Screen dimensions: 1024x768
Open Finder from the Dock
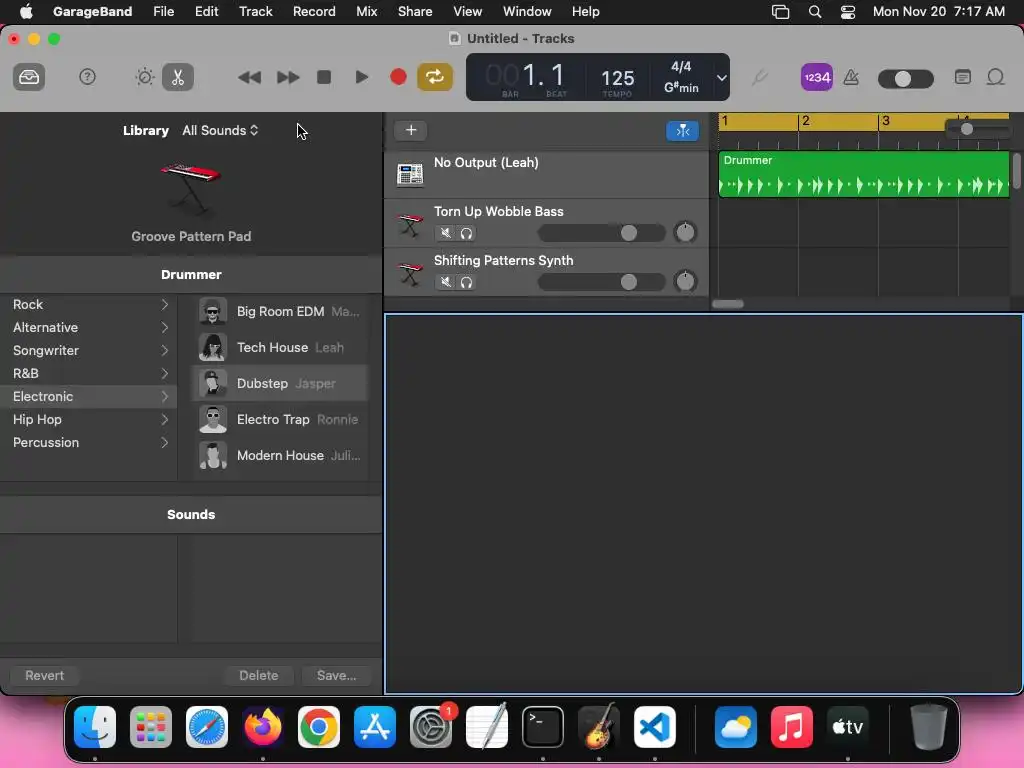click(95, 727)
